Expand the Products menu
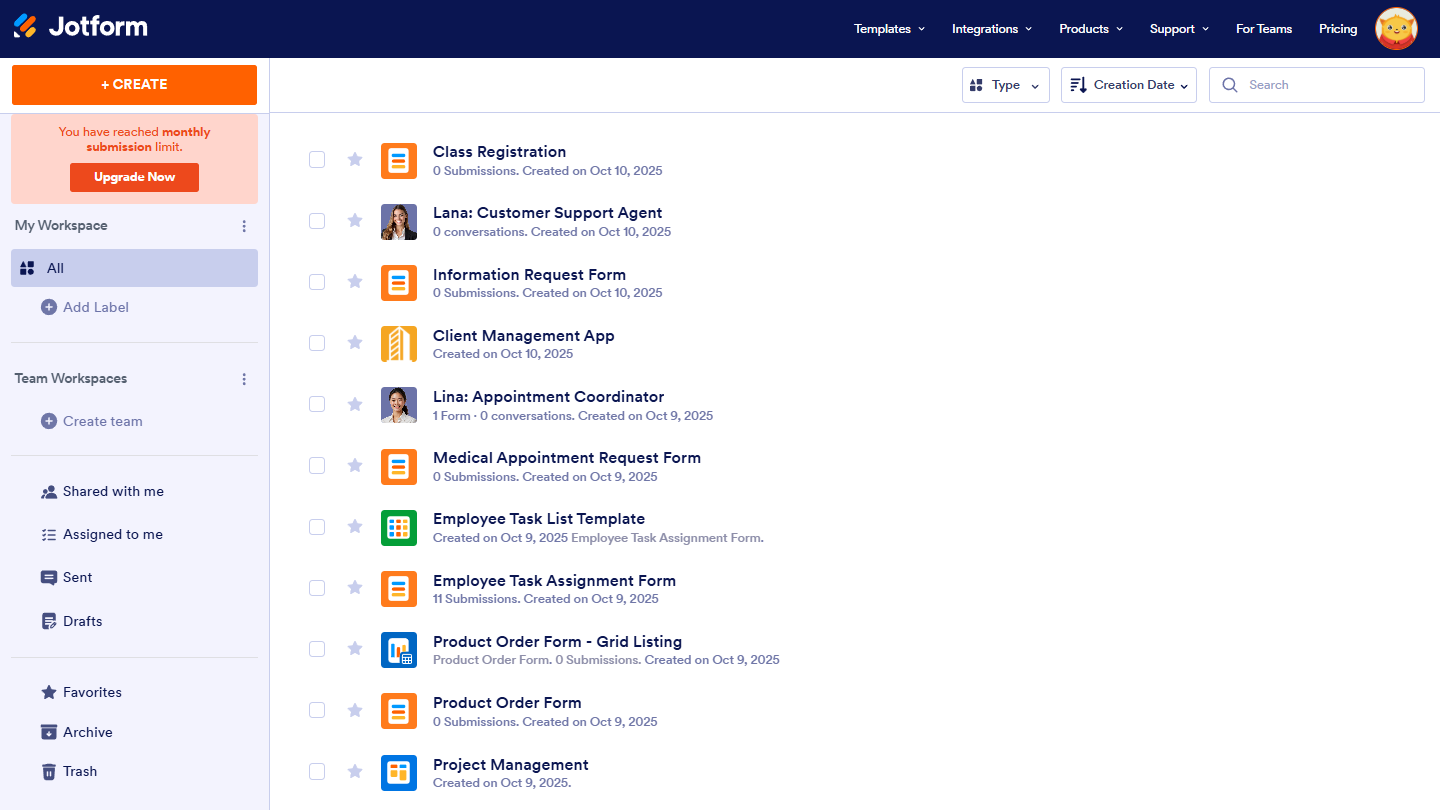 coord(1091,29)
